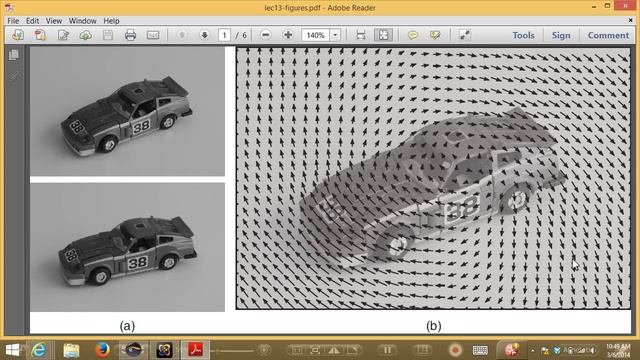Open the Edit menu
640x360 pixels.
(32, 21)
